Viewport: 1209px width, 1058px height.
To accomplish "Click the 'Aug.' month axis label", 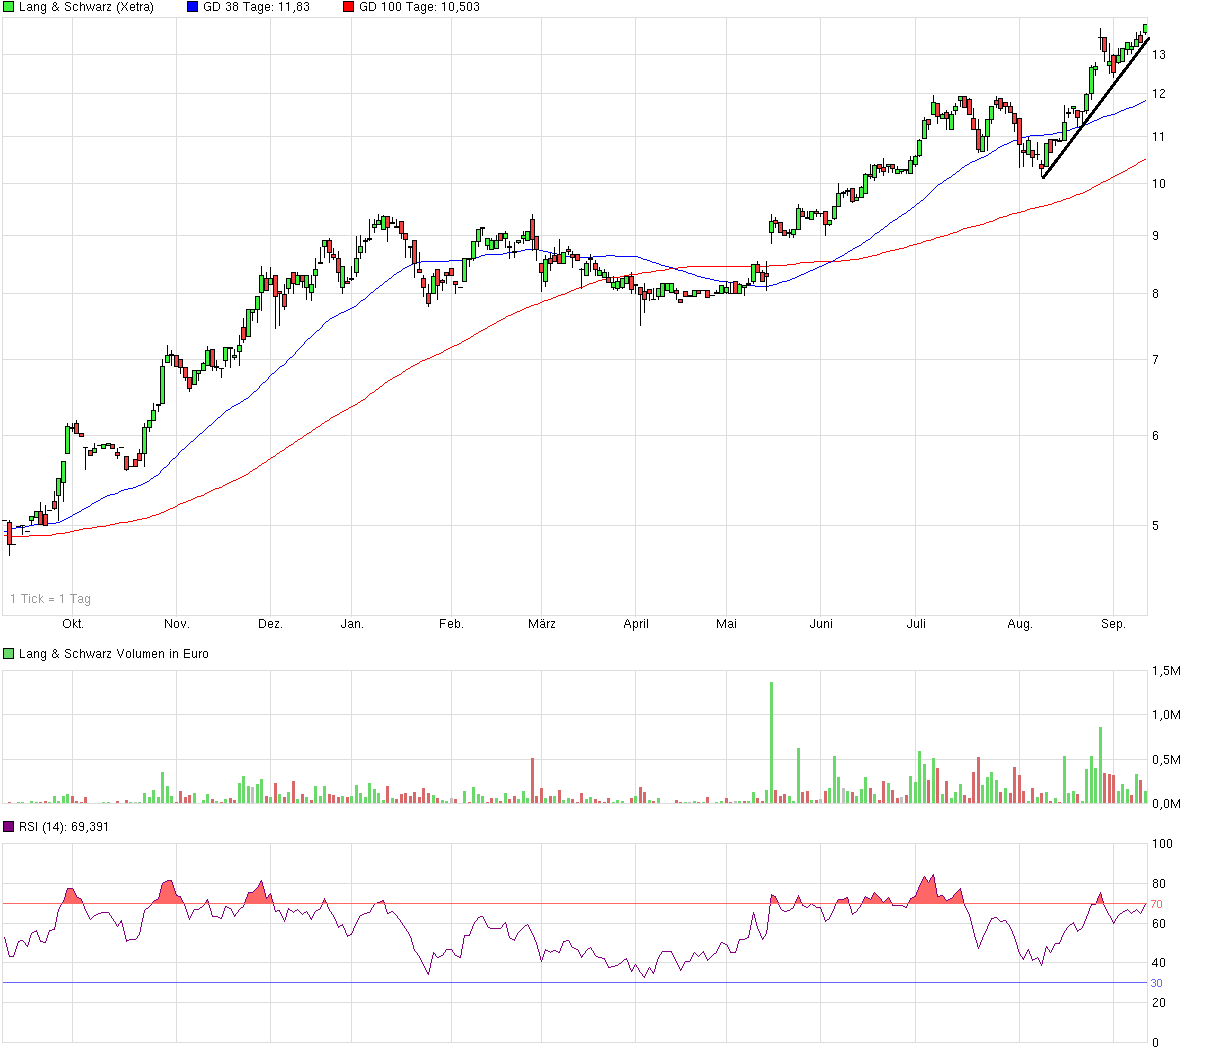I will coord(1020,624).
